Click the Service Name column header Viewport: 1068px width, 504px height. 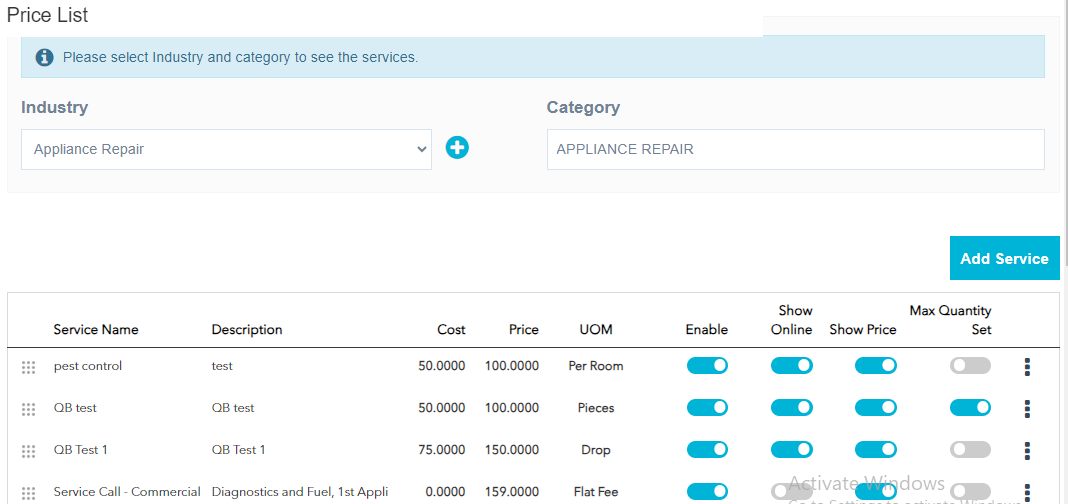tap(96, 330)
